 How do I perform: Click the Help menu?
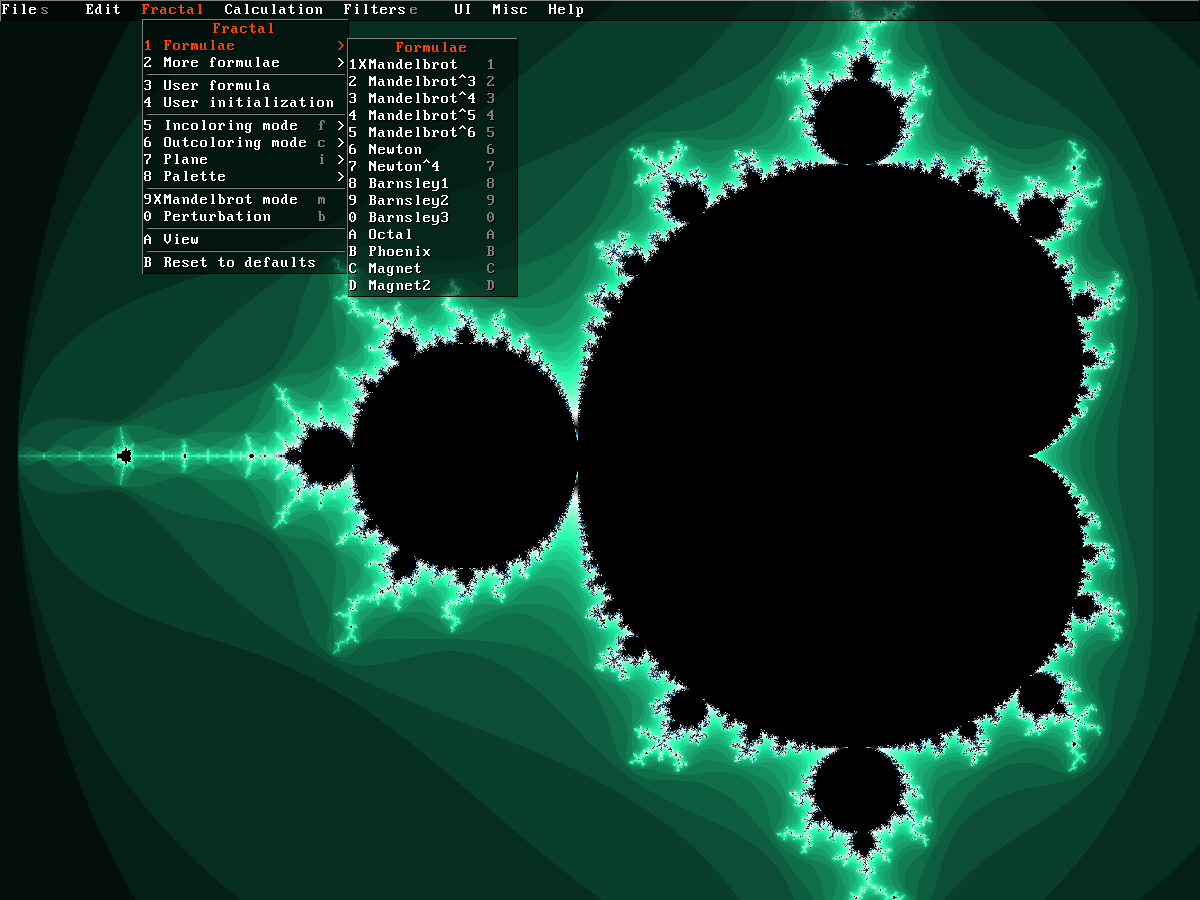tap(565, 10)
